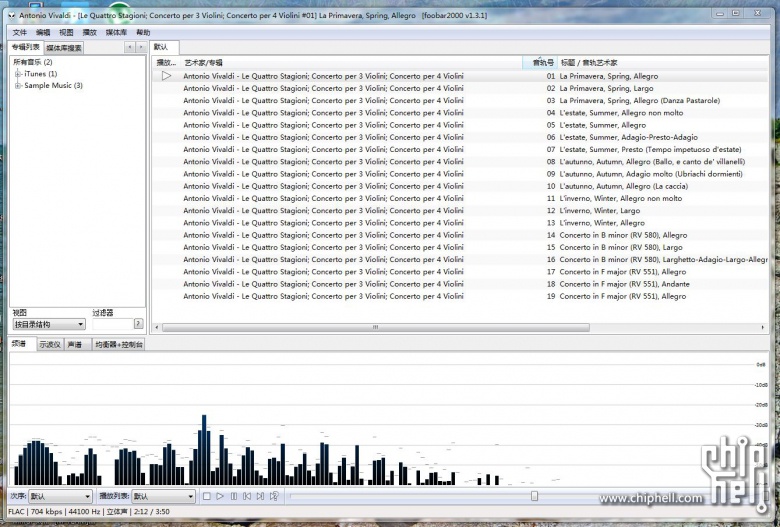Open the 均衡器+控制台 tab

click(119, 344)
